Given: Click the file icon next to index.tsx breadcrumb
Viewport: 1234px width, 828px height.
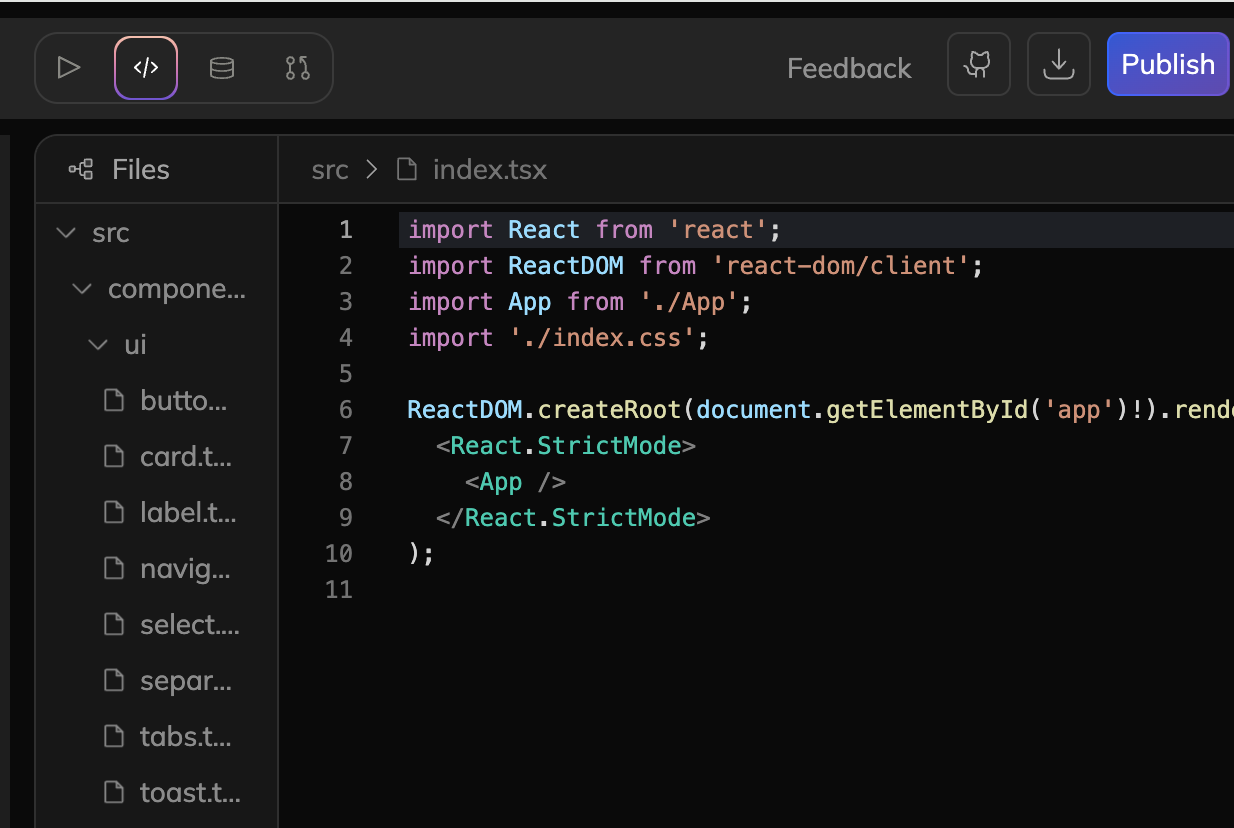Looking at the screenshot, I should [x=407, y=169].
